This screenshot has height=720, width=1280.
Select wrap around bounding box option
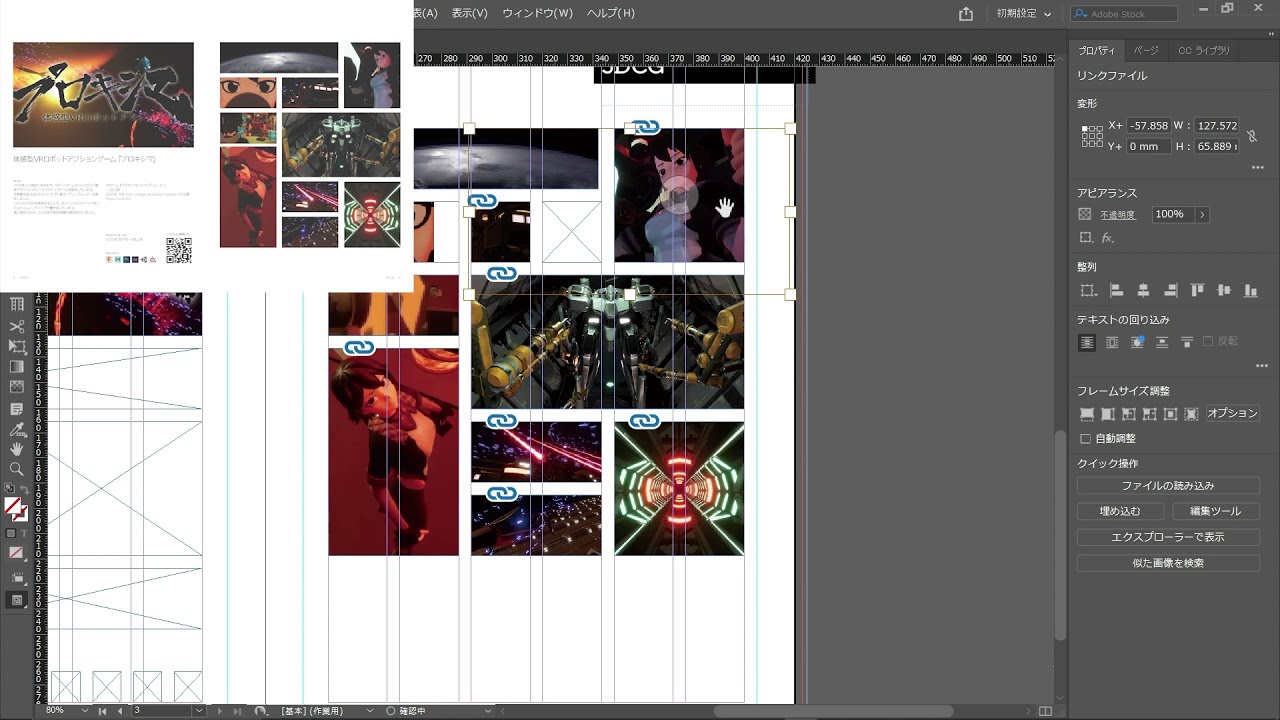pos(1112,342)
